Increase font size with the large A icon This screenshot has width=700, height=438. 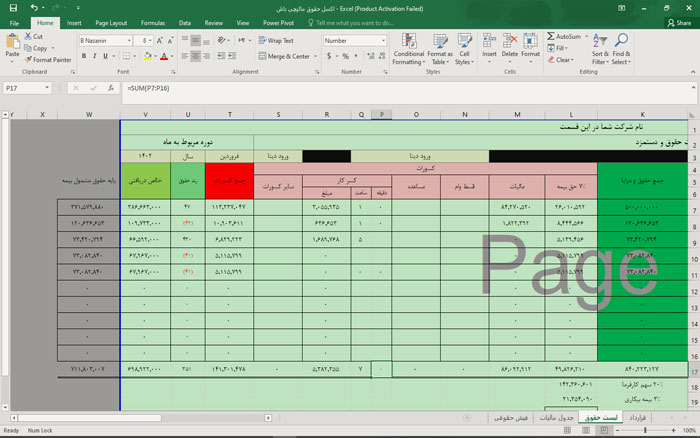159,41
